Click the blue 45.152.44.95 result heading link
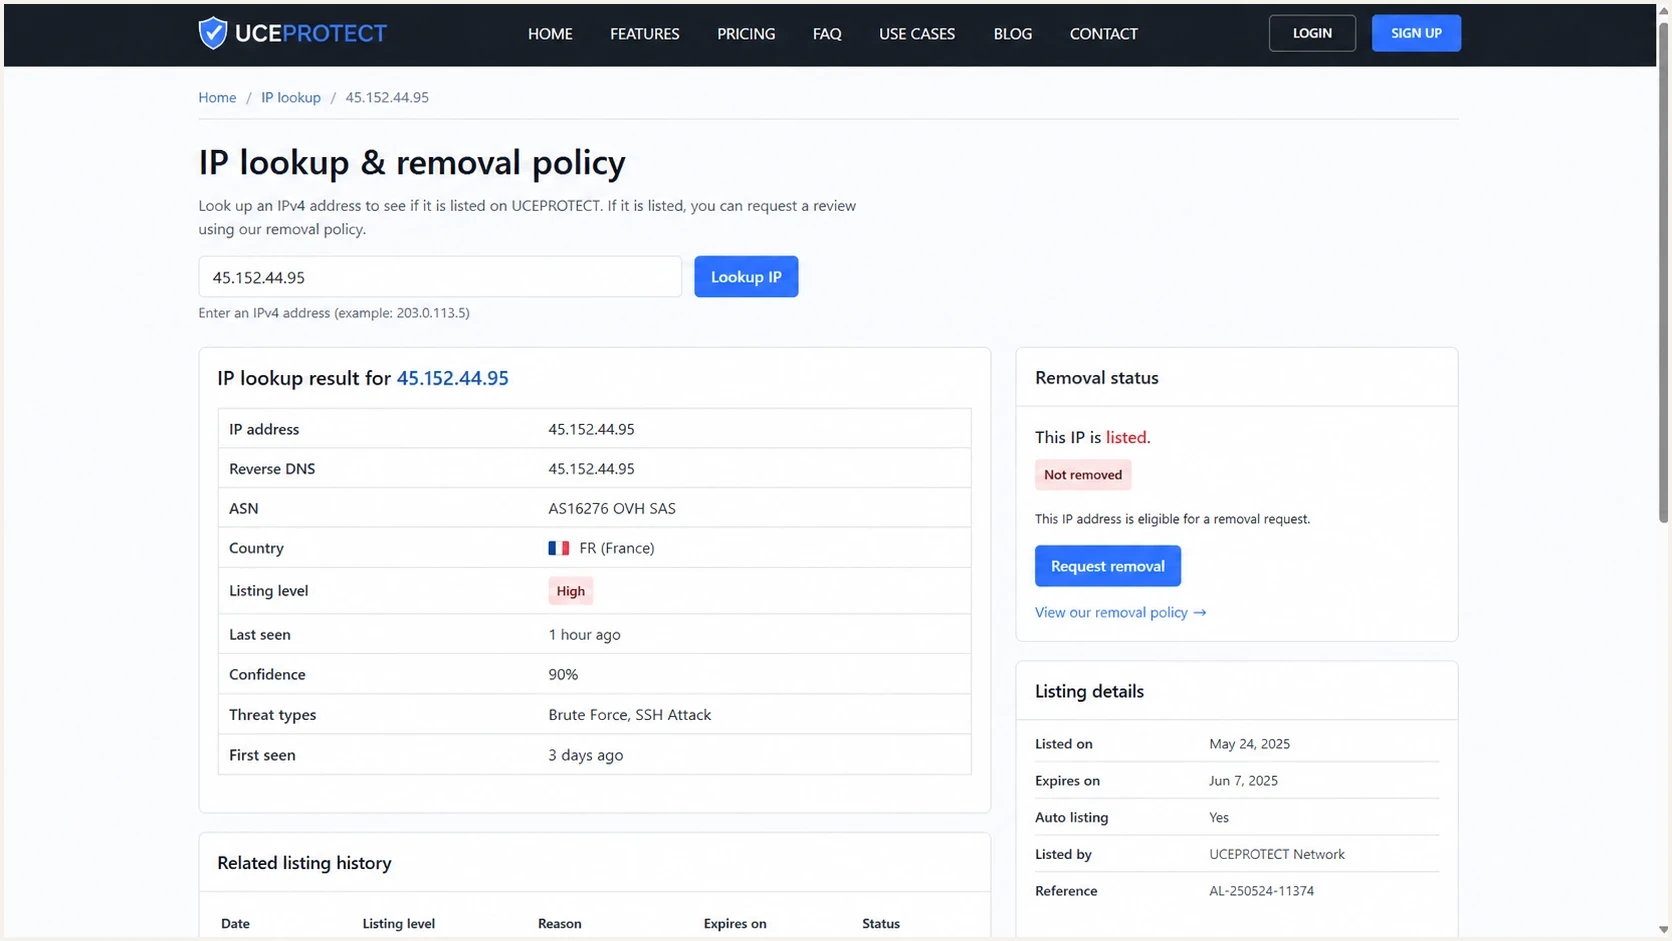This screenshot has width=1672, height=941. click(x=453, y=378)
